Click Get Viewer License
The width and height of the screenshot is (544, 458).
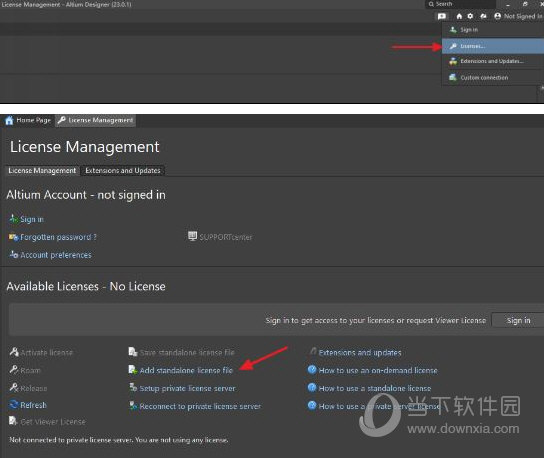[x=53, y=422]
